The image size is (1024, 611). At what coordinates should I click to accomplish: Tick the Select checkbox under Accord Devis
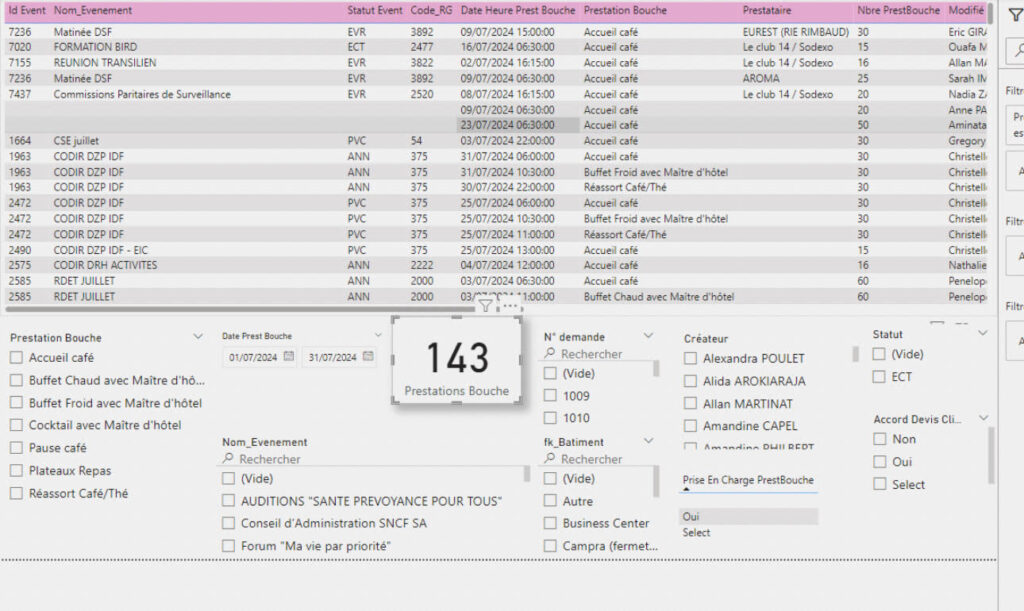pyautogui.click(x=880, y=484)
